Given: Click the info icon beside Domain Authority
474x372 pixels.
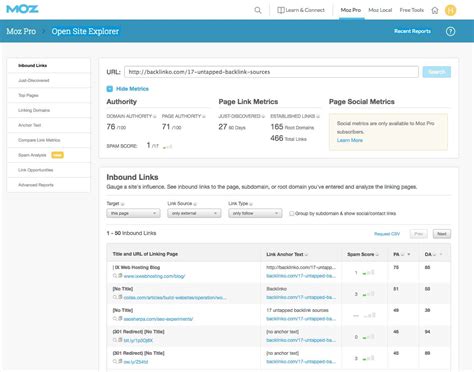Looking at the screenshot, I should click(155, 116).
